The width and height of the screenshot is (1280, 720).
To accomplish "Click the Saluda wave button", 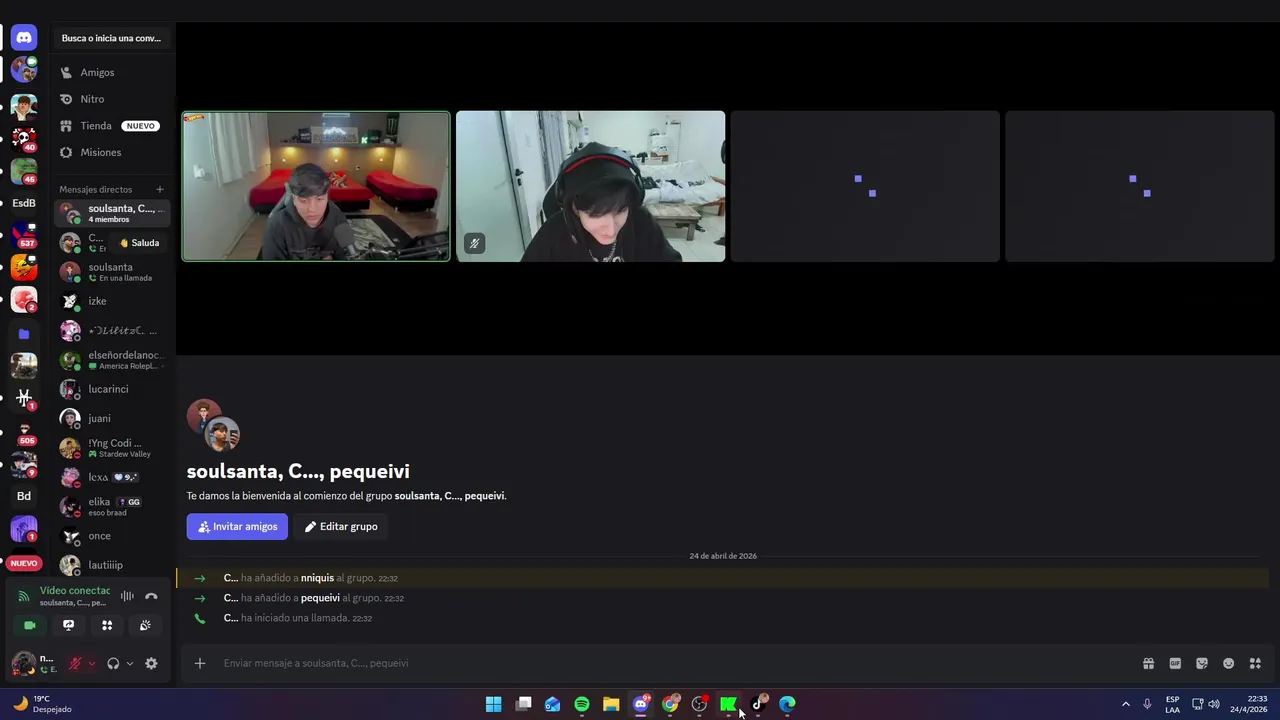I will 139,243.
